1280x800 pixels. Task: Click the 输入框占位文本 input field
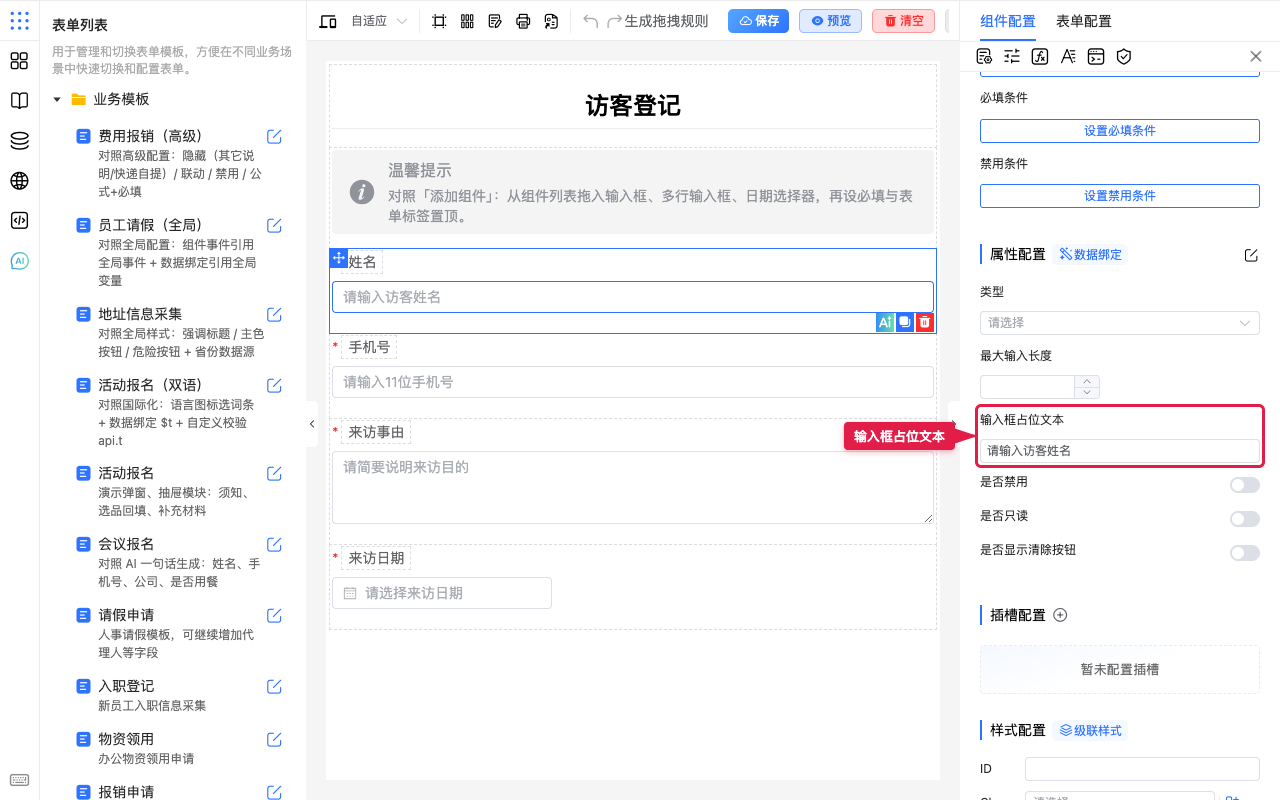tap(1120, 451)
